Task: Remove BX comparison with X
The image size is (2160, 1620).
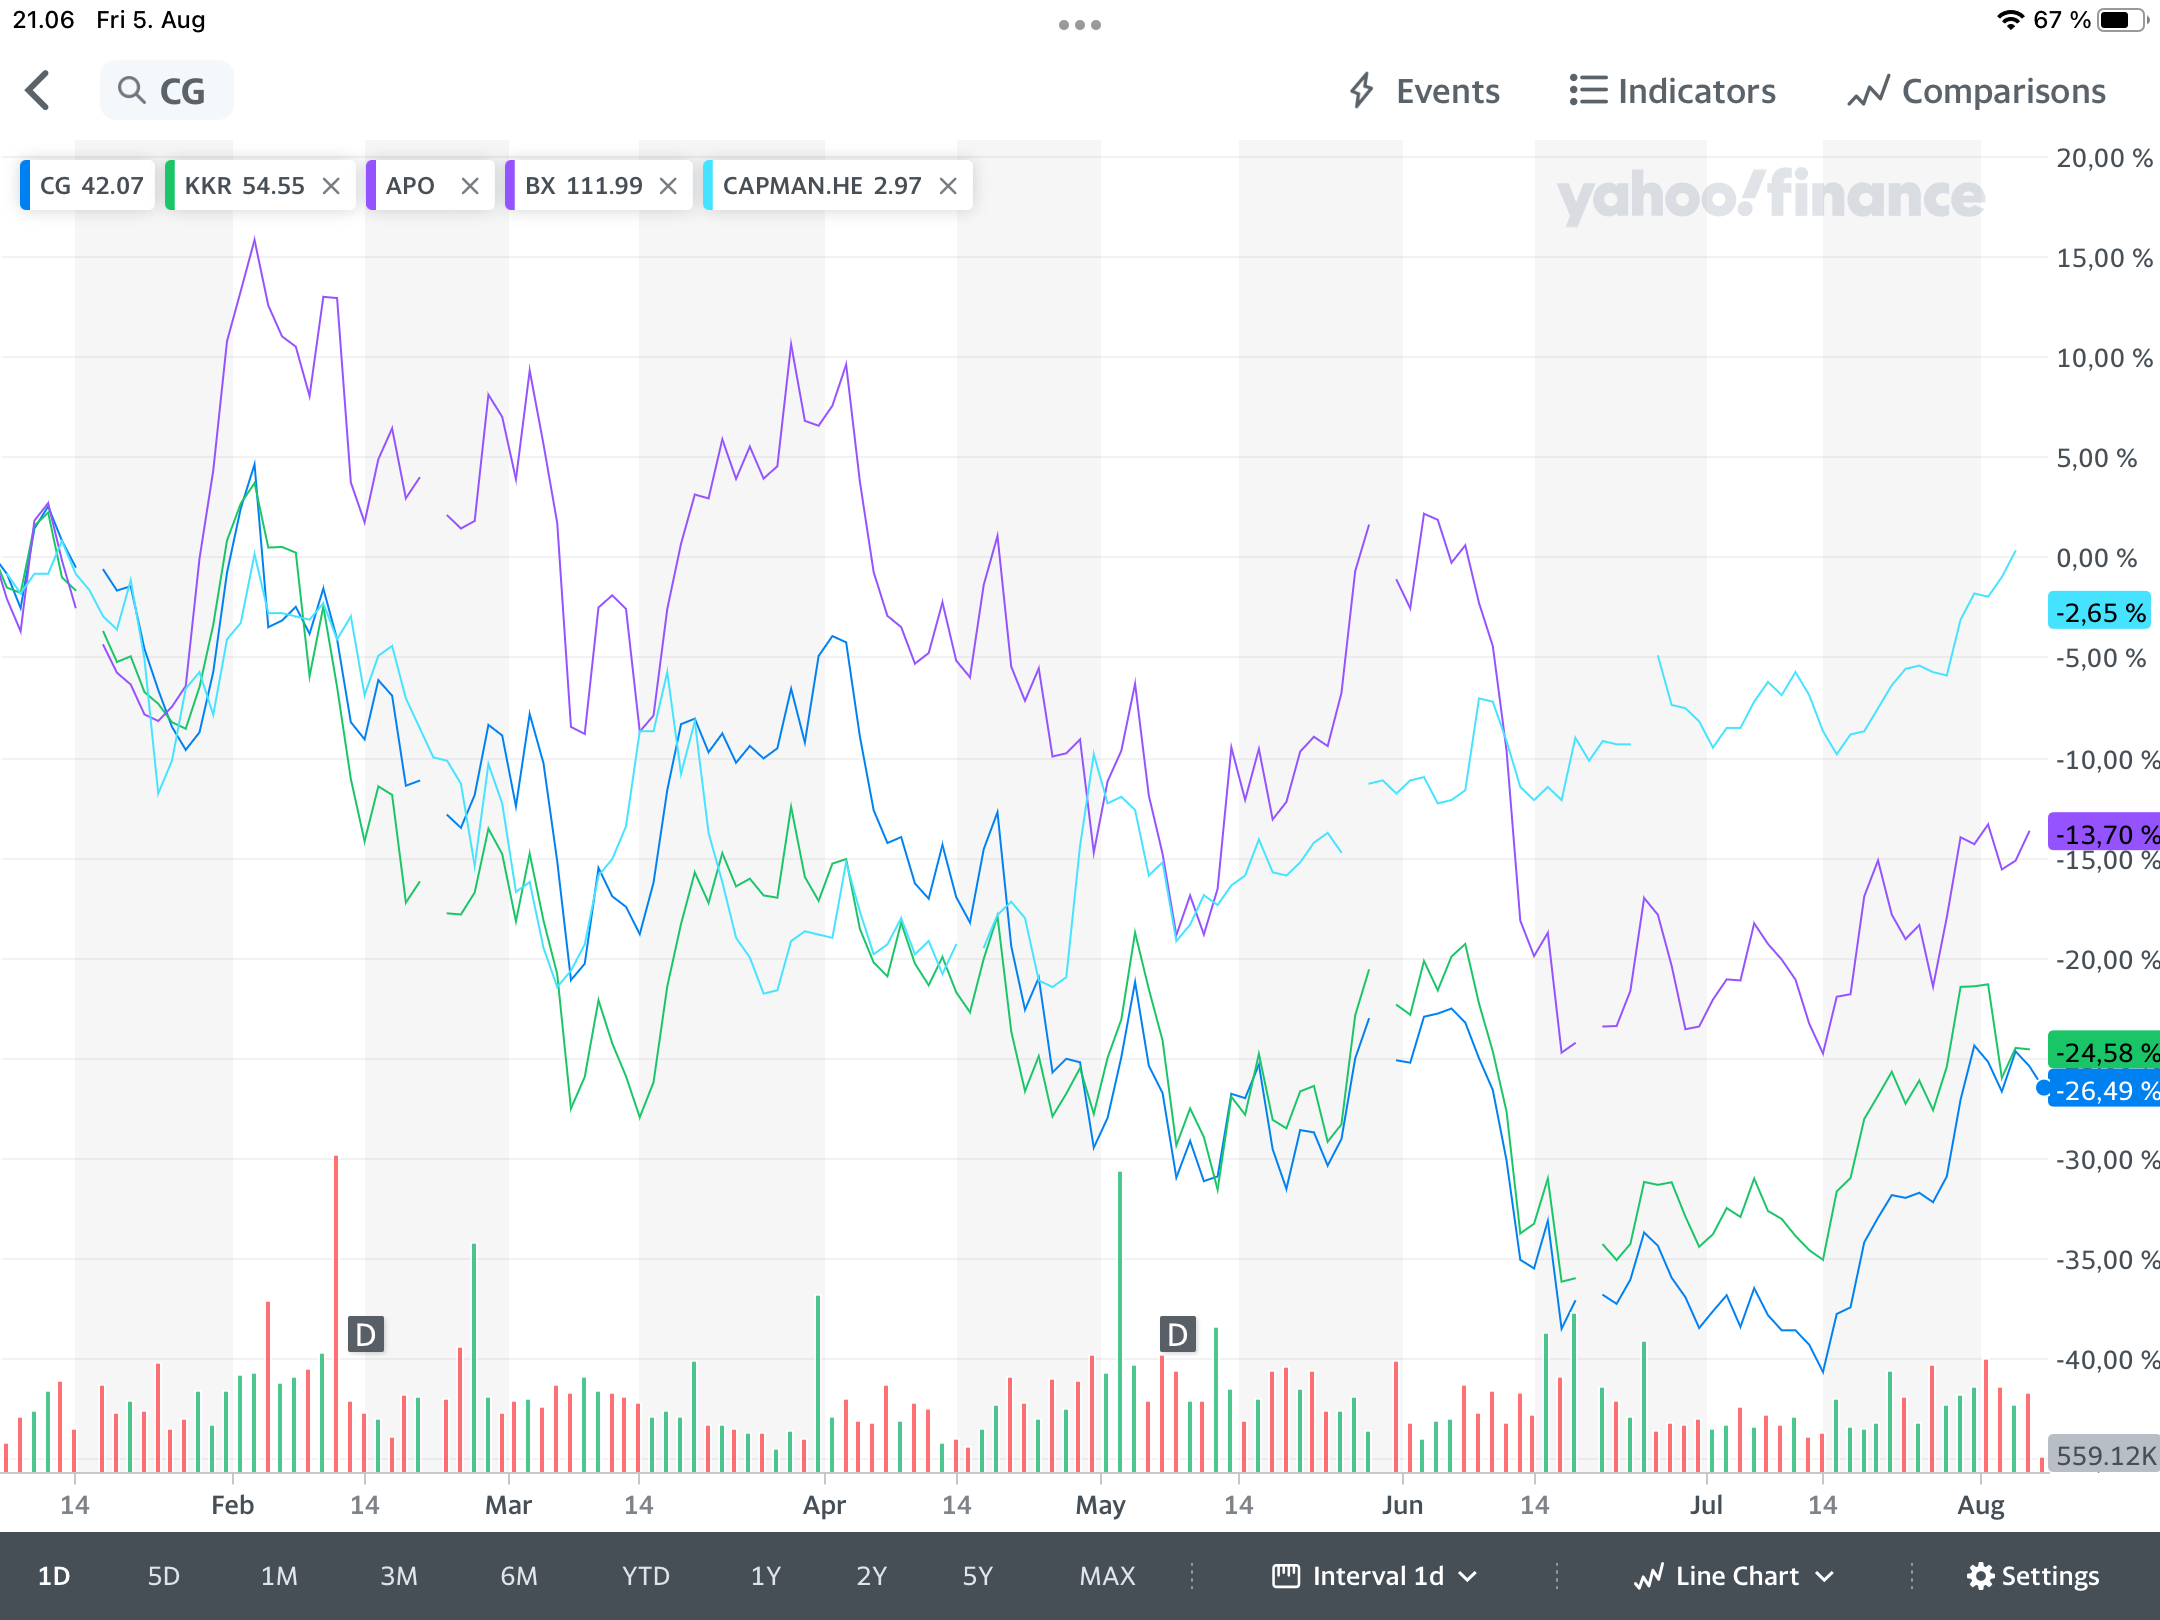Action: point(668,186)
